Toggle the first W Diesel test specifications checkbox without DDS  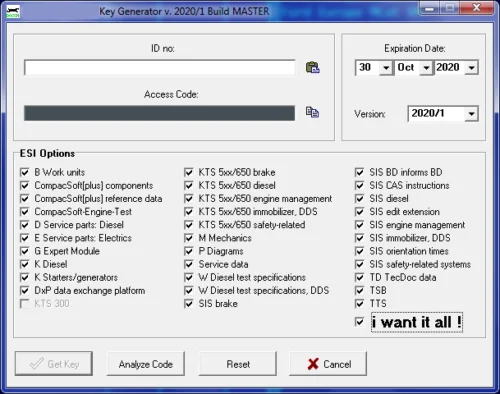[189, 277]
